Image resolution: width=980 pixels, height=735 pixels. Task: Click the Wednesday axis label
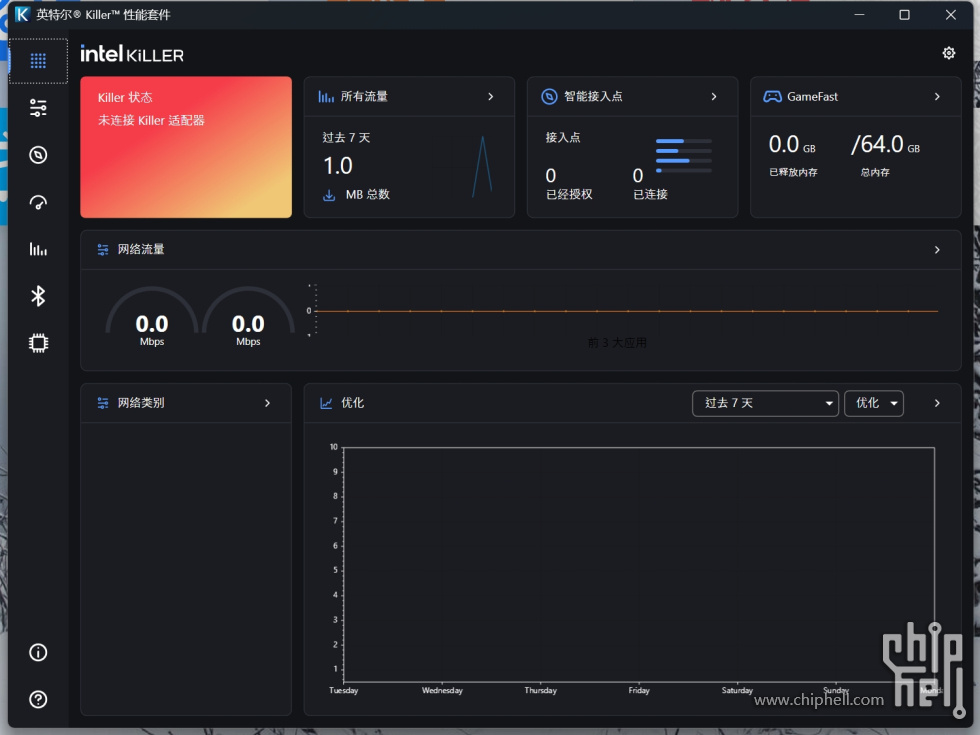point(442,691)
